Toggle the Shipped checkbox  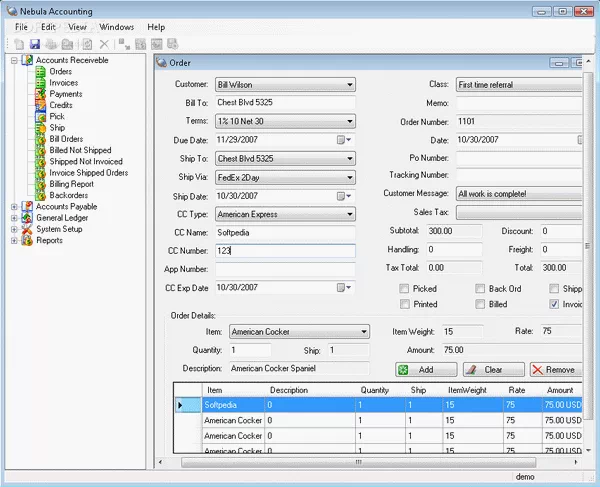[554, 288]
